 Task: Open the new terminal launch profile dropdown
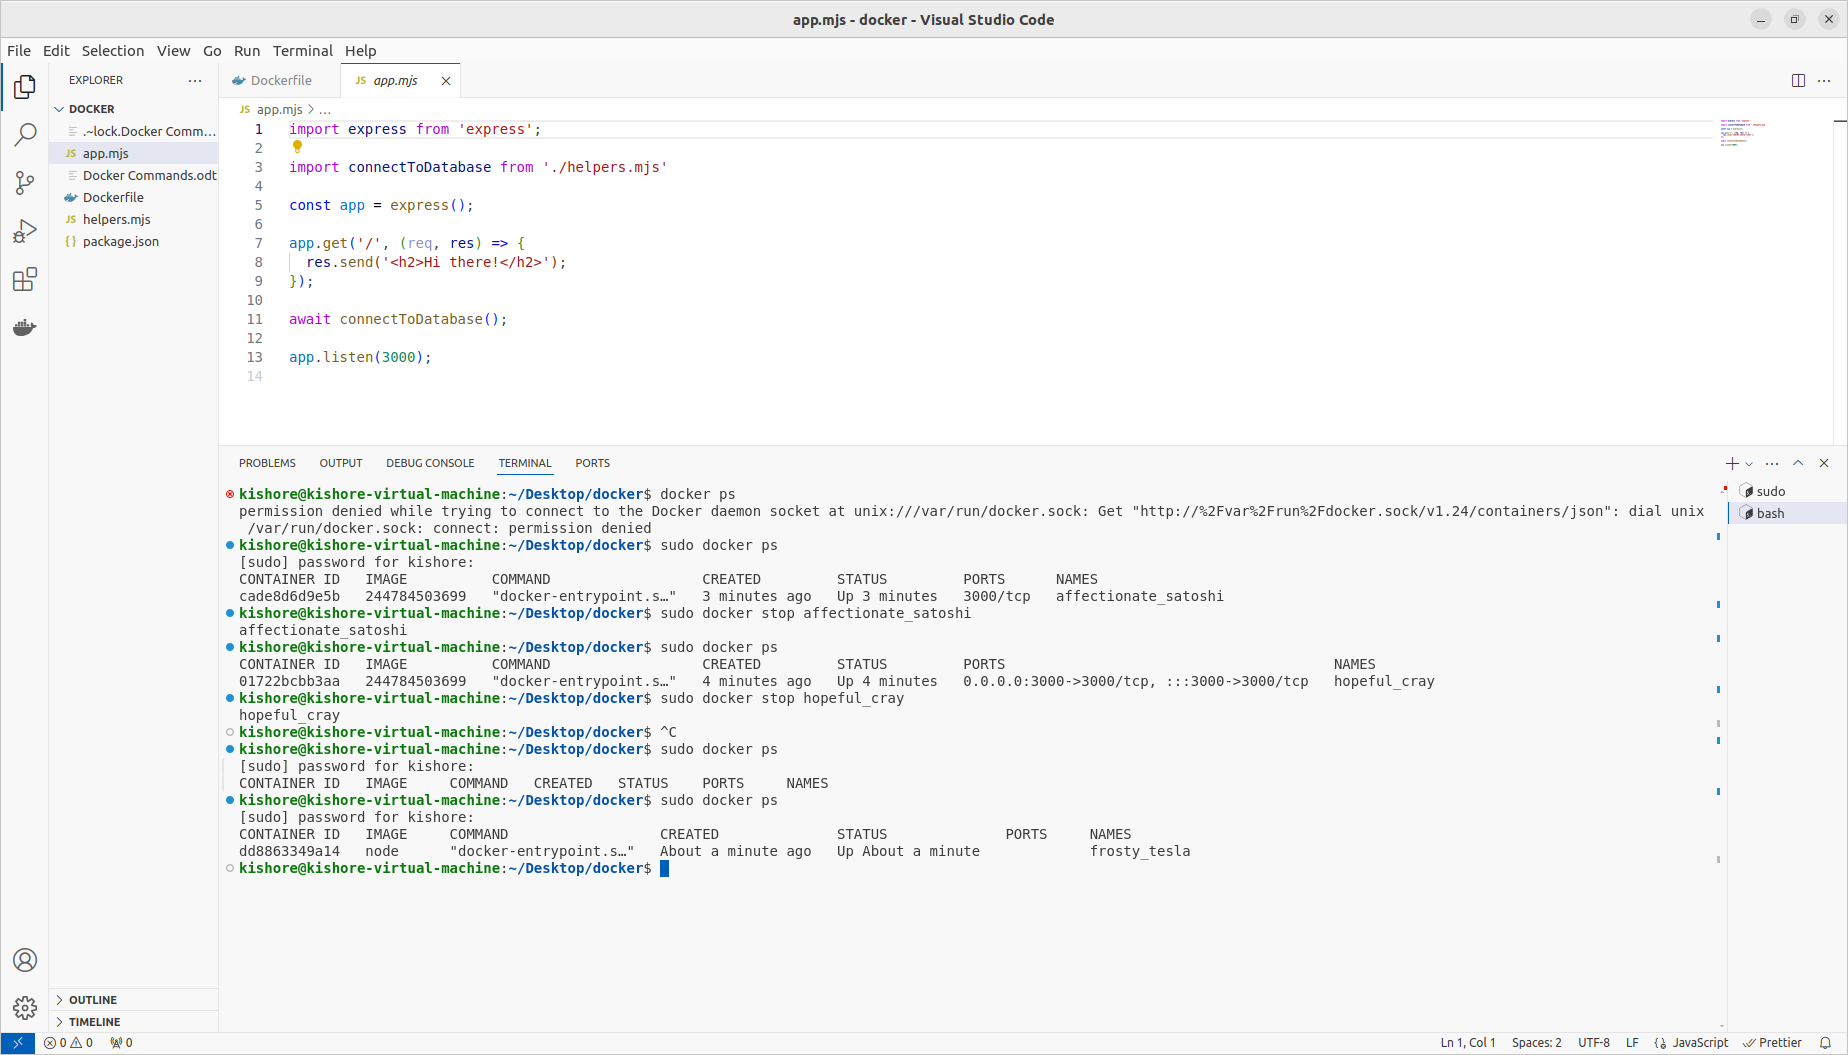(1749, 464)
